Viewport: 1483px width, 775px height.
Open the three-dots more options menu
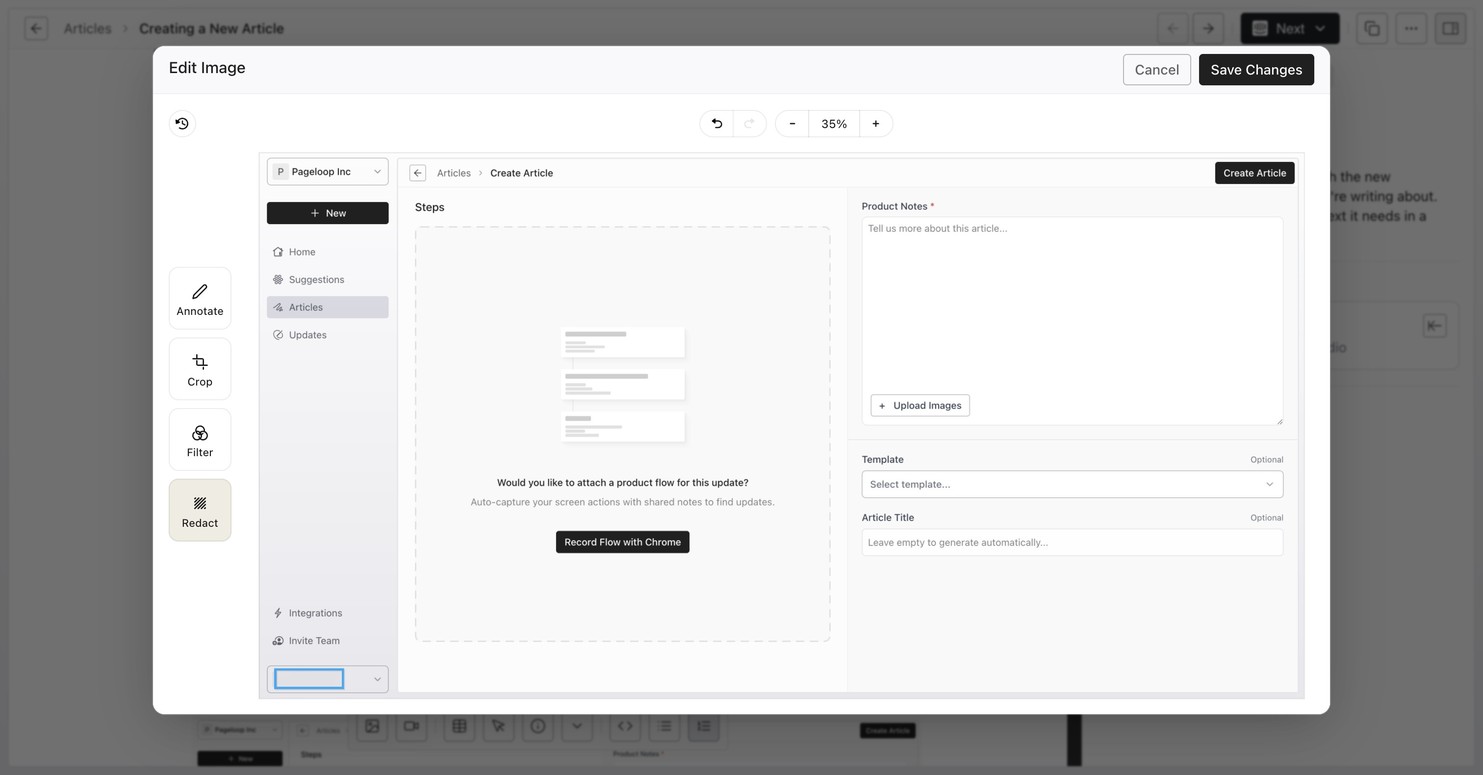tap(1411, 28)
